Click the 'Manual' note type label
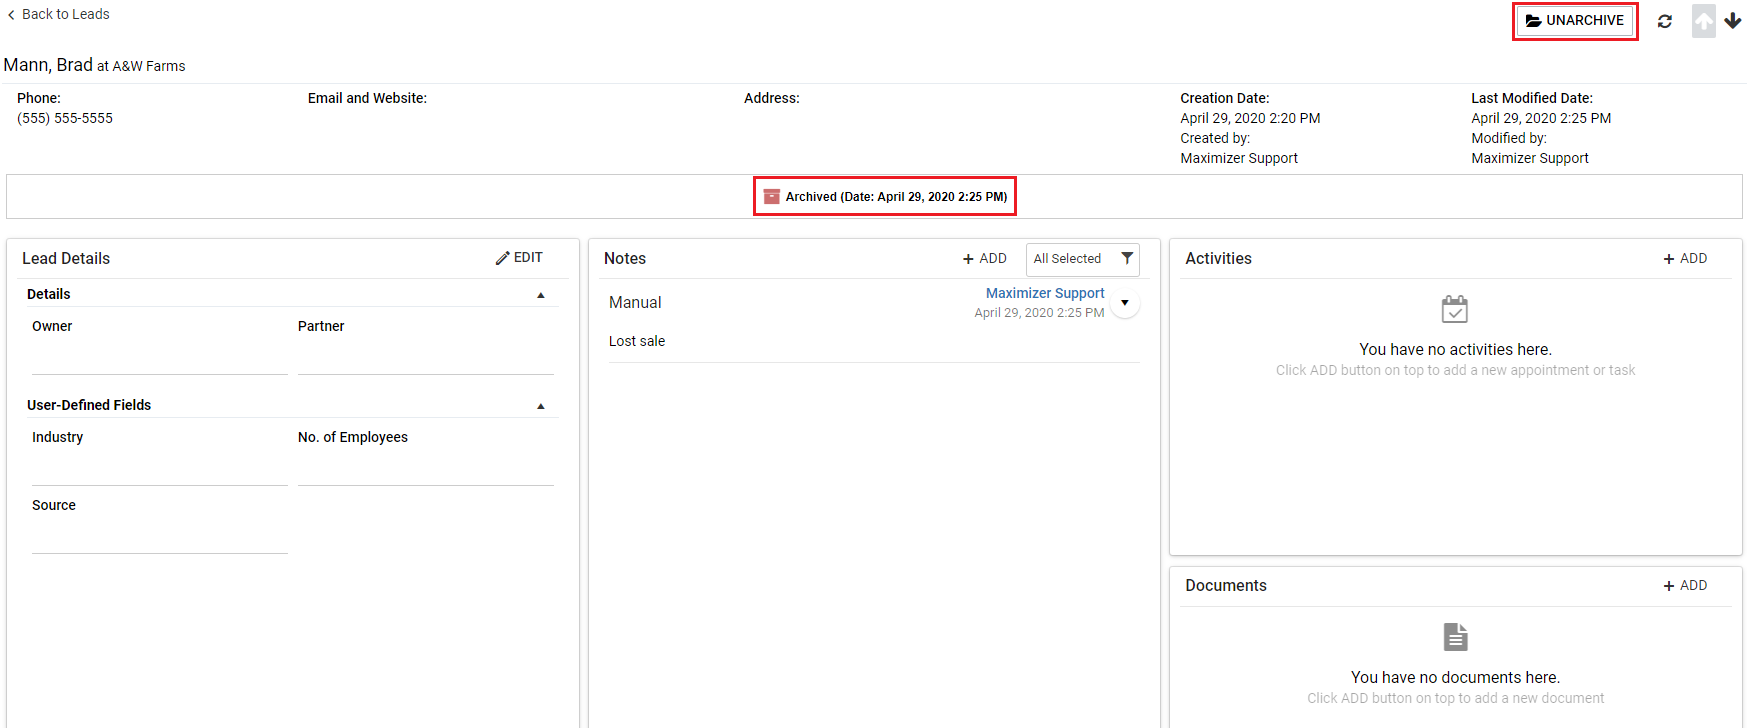Image resolution: width=1756 pixels, height=728 pixels. [x=635, y=302]
